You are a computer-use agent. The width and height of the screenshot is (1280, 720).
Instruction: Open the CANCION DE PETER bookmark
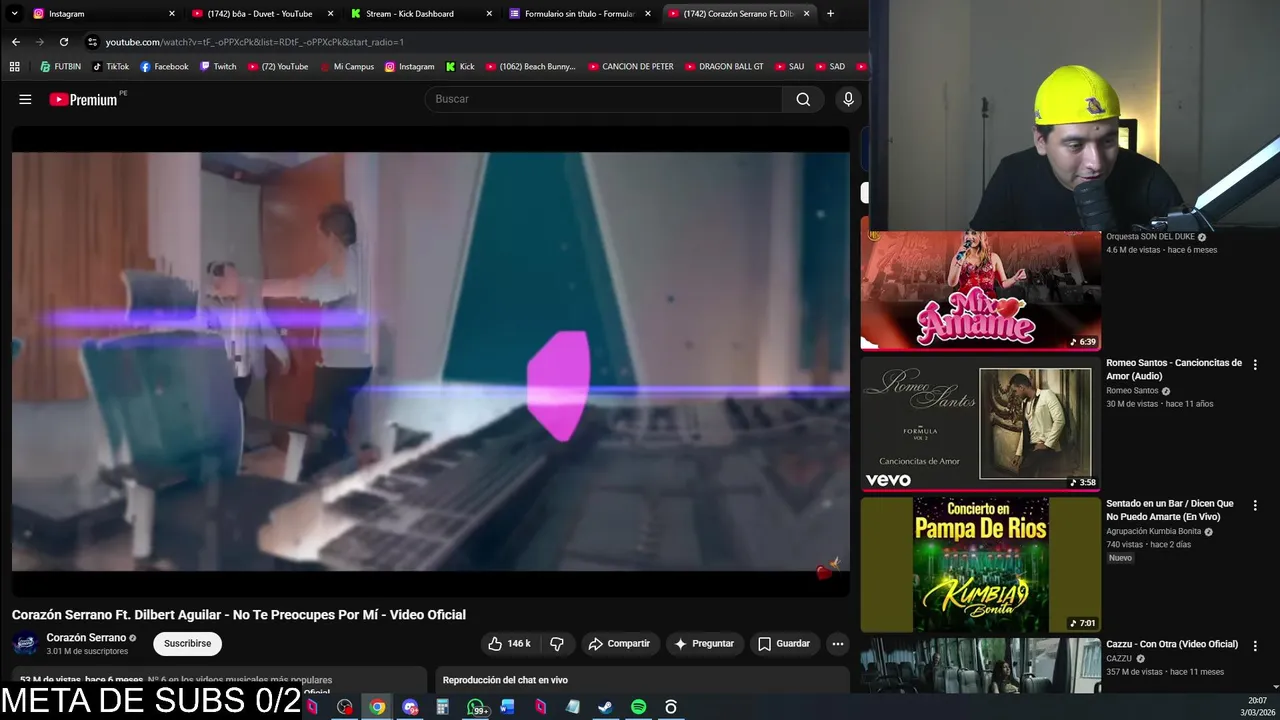(631, 66)
